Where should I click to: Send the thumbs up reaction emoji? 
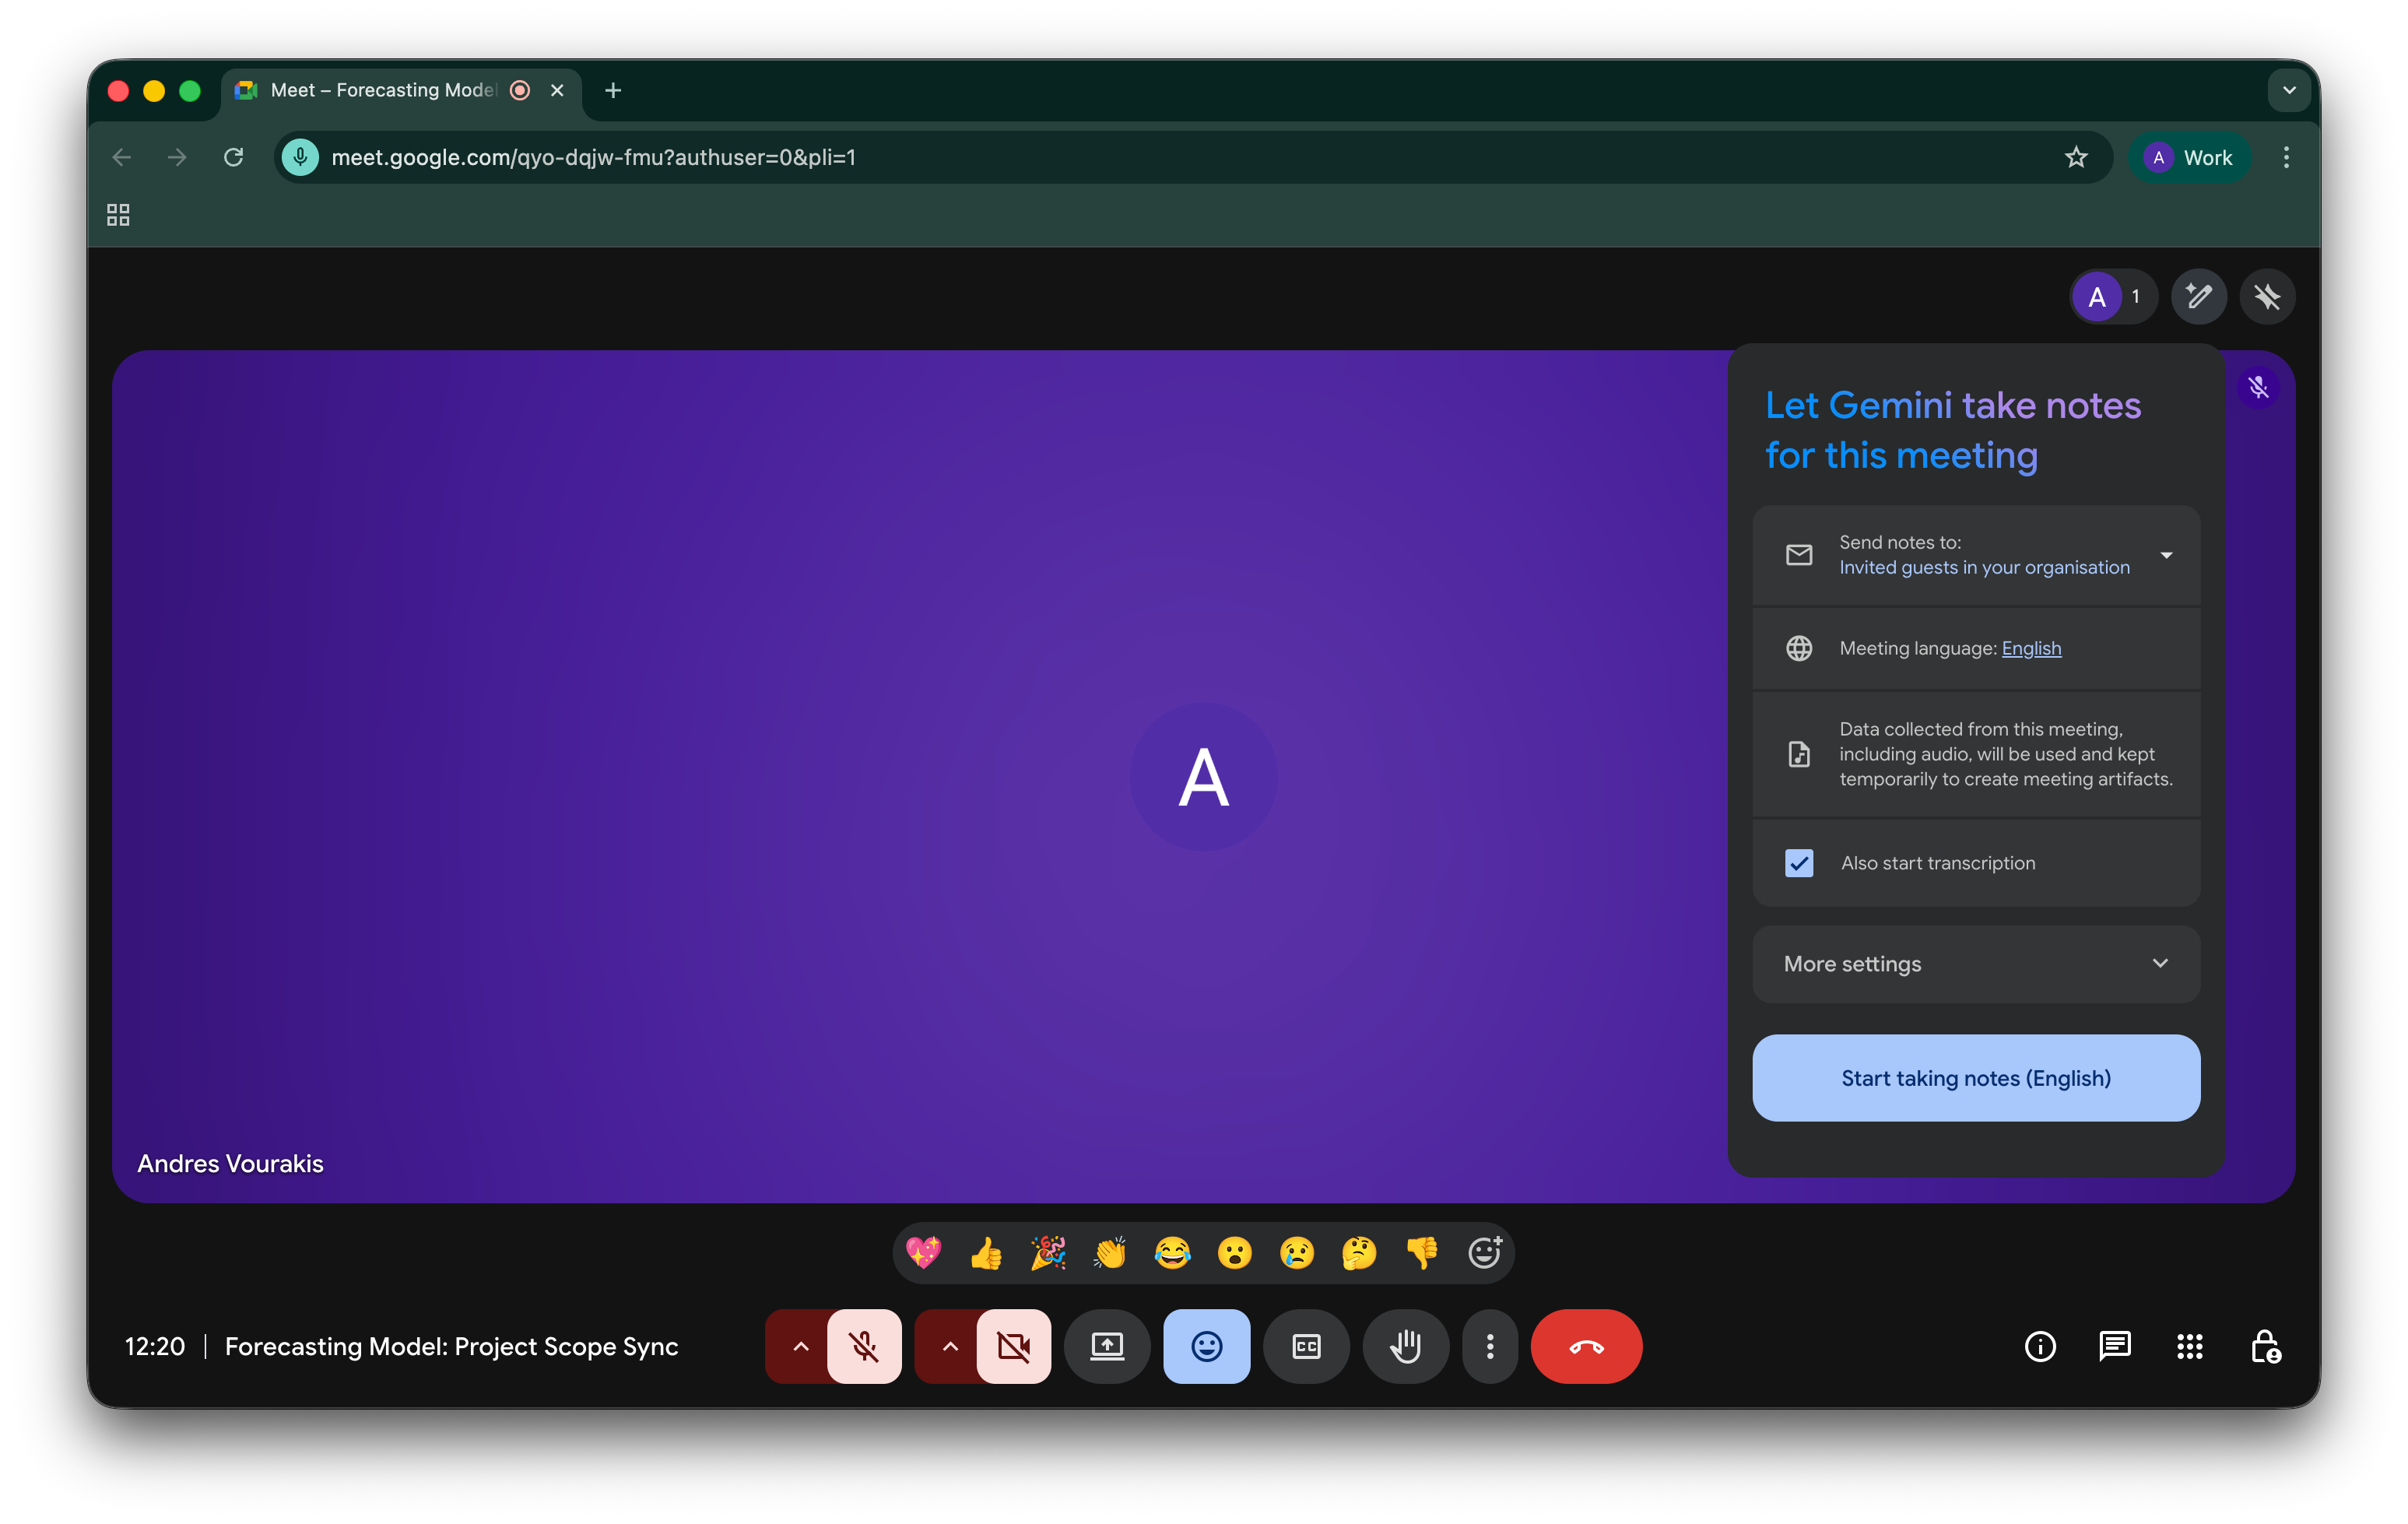[986, 1252]
